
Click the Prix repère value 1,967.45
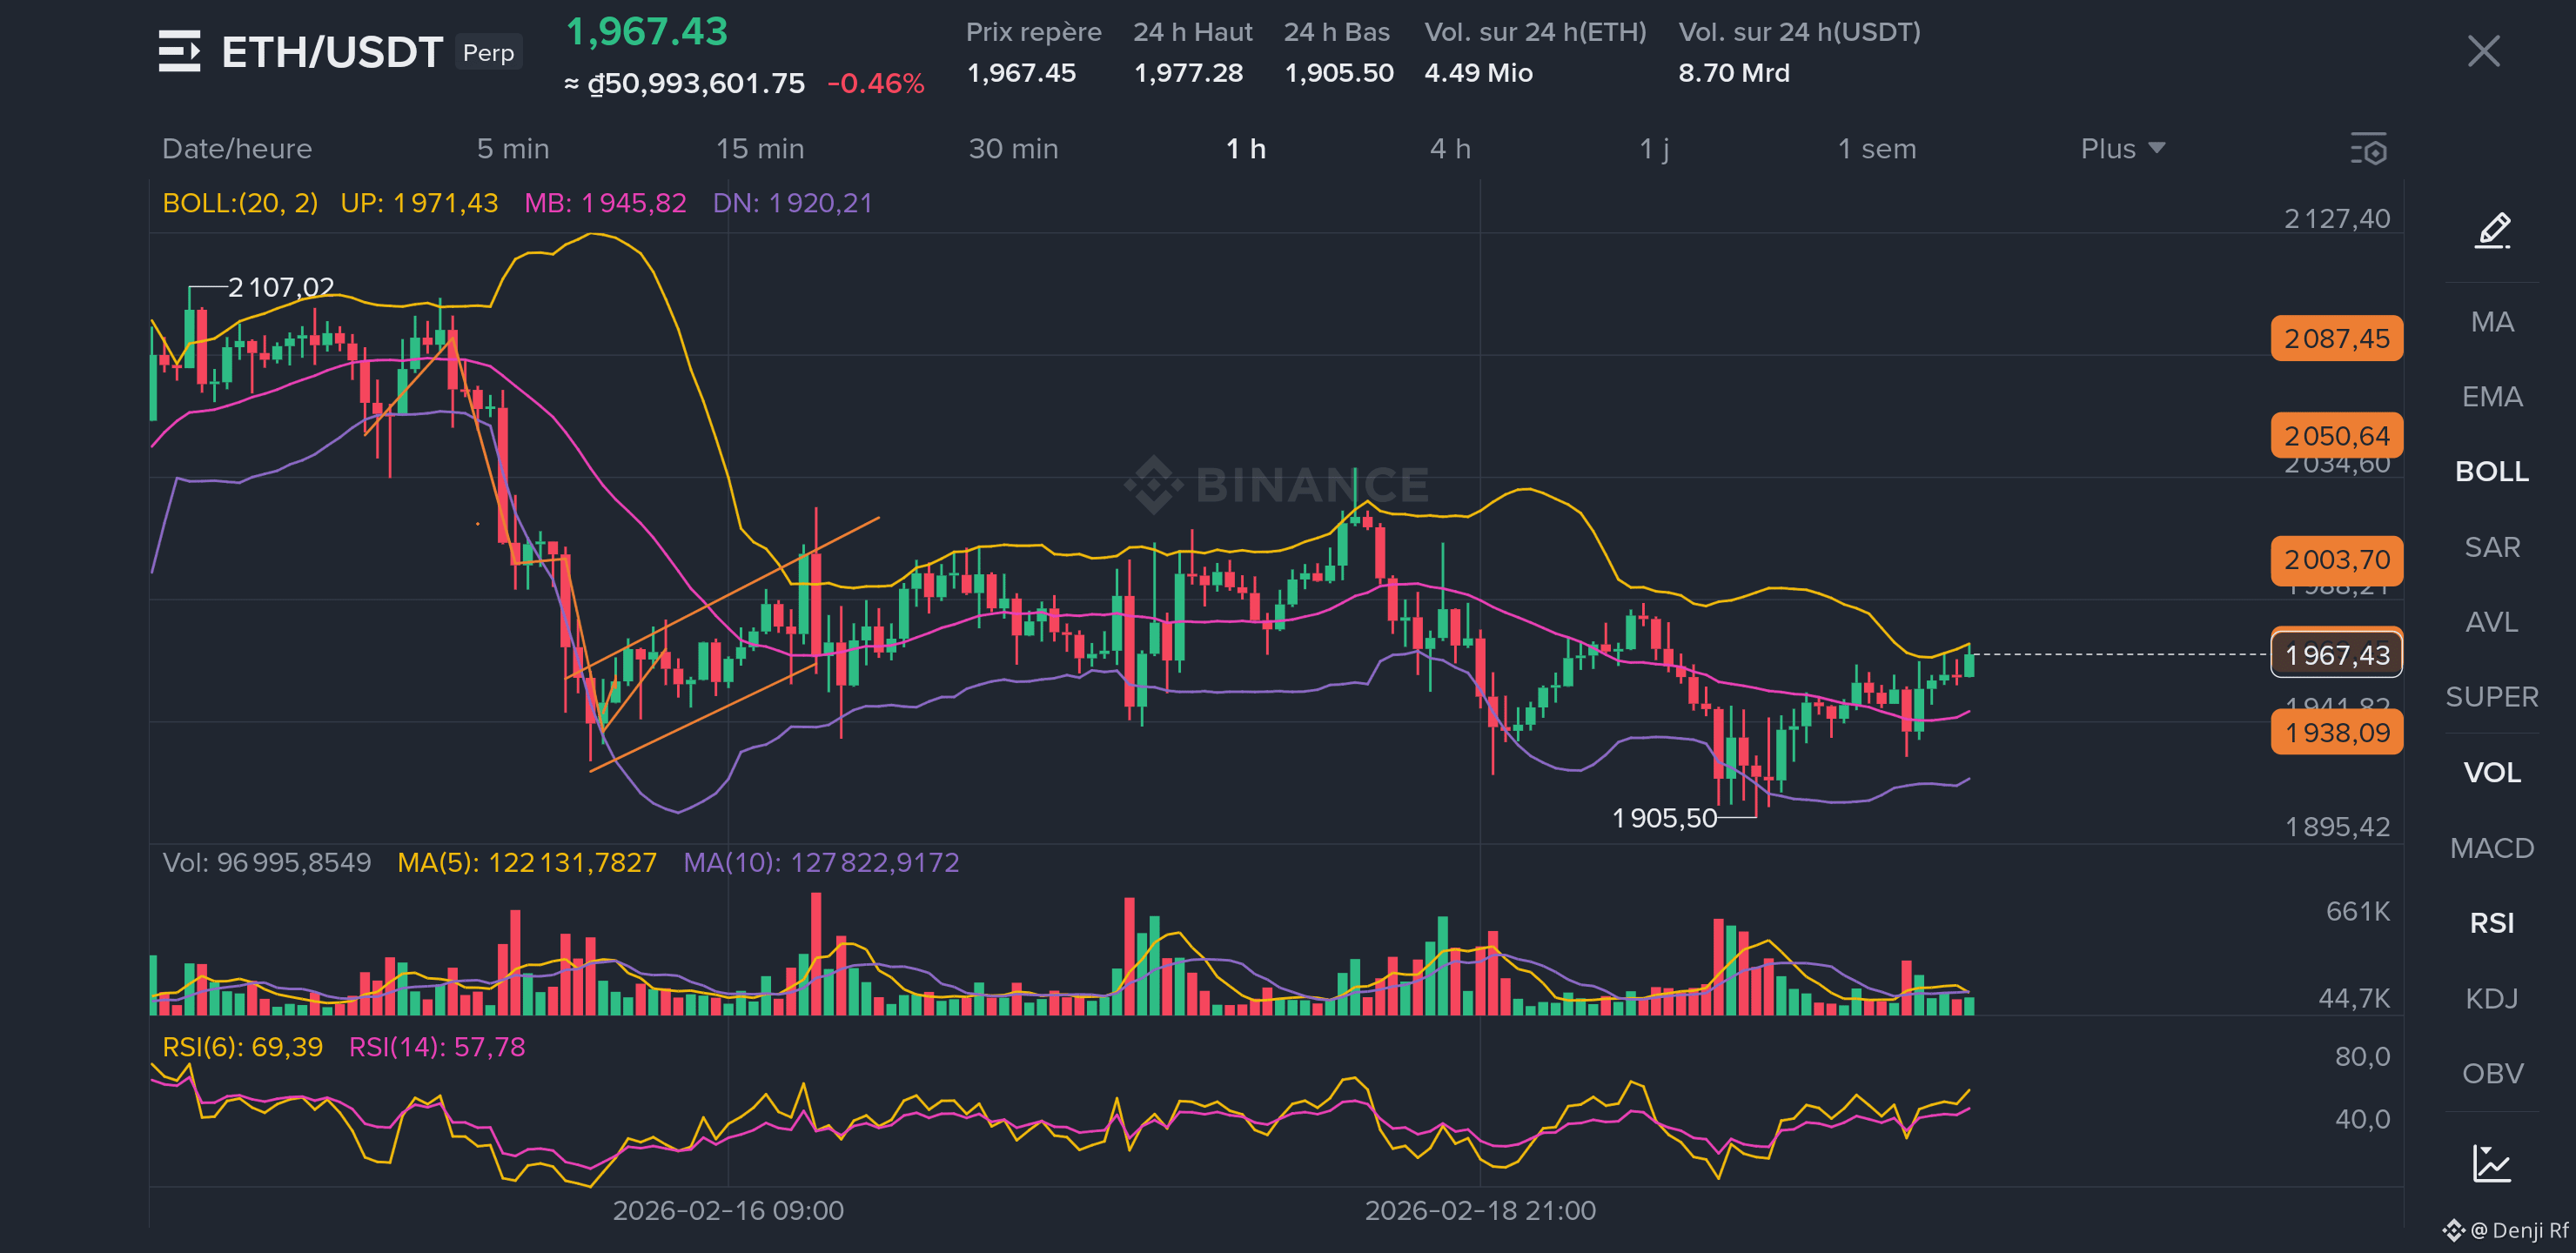[x=1021, y=73]
